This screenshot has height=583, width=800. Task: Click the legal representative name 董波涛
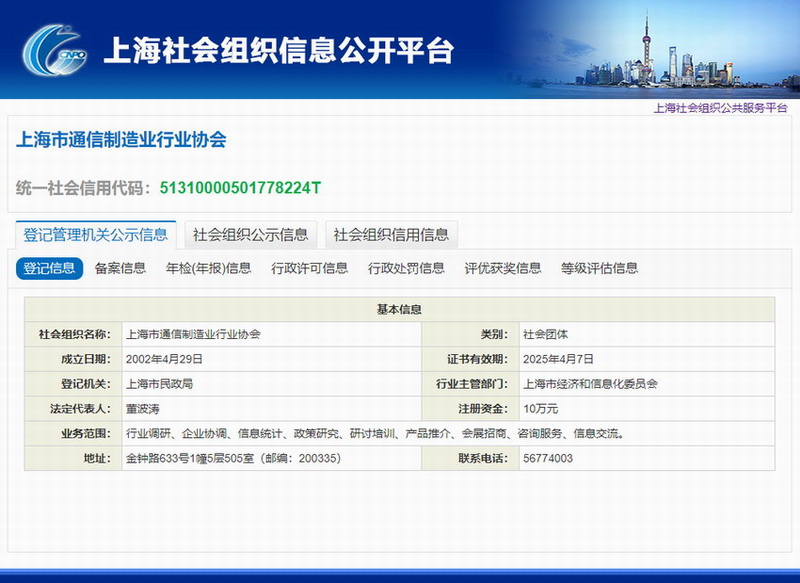(x=142, y=409)
